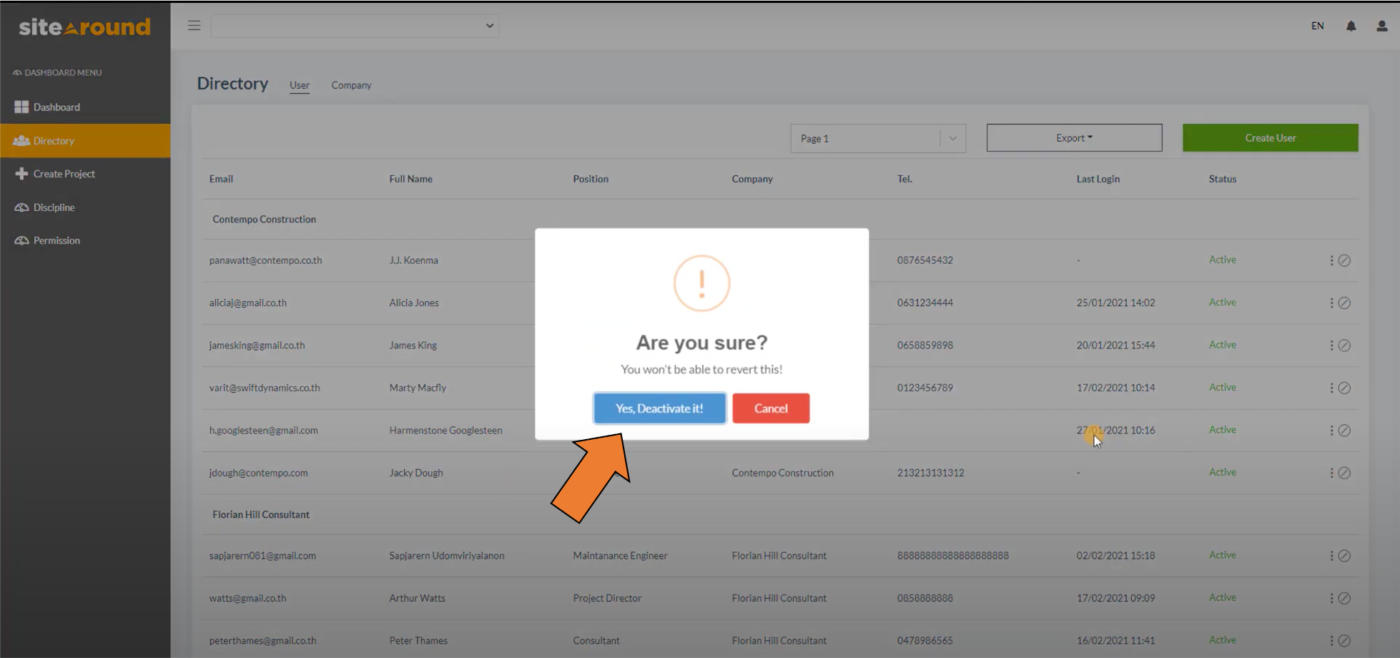Open the user profile icon top right

coord(1384,26)
